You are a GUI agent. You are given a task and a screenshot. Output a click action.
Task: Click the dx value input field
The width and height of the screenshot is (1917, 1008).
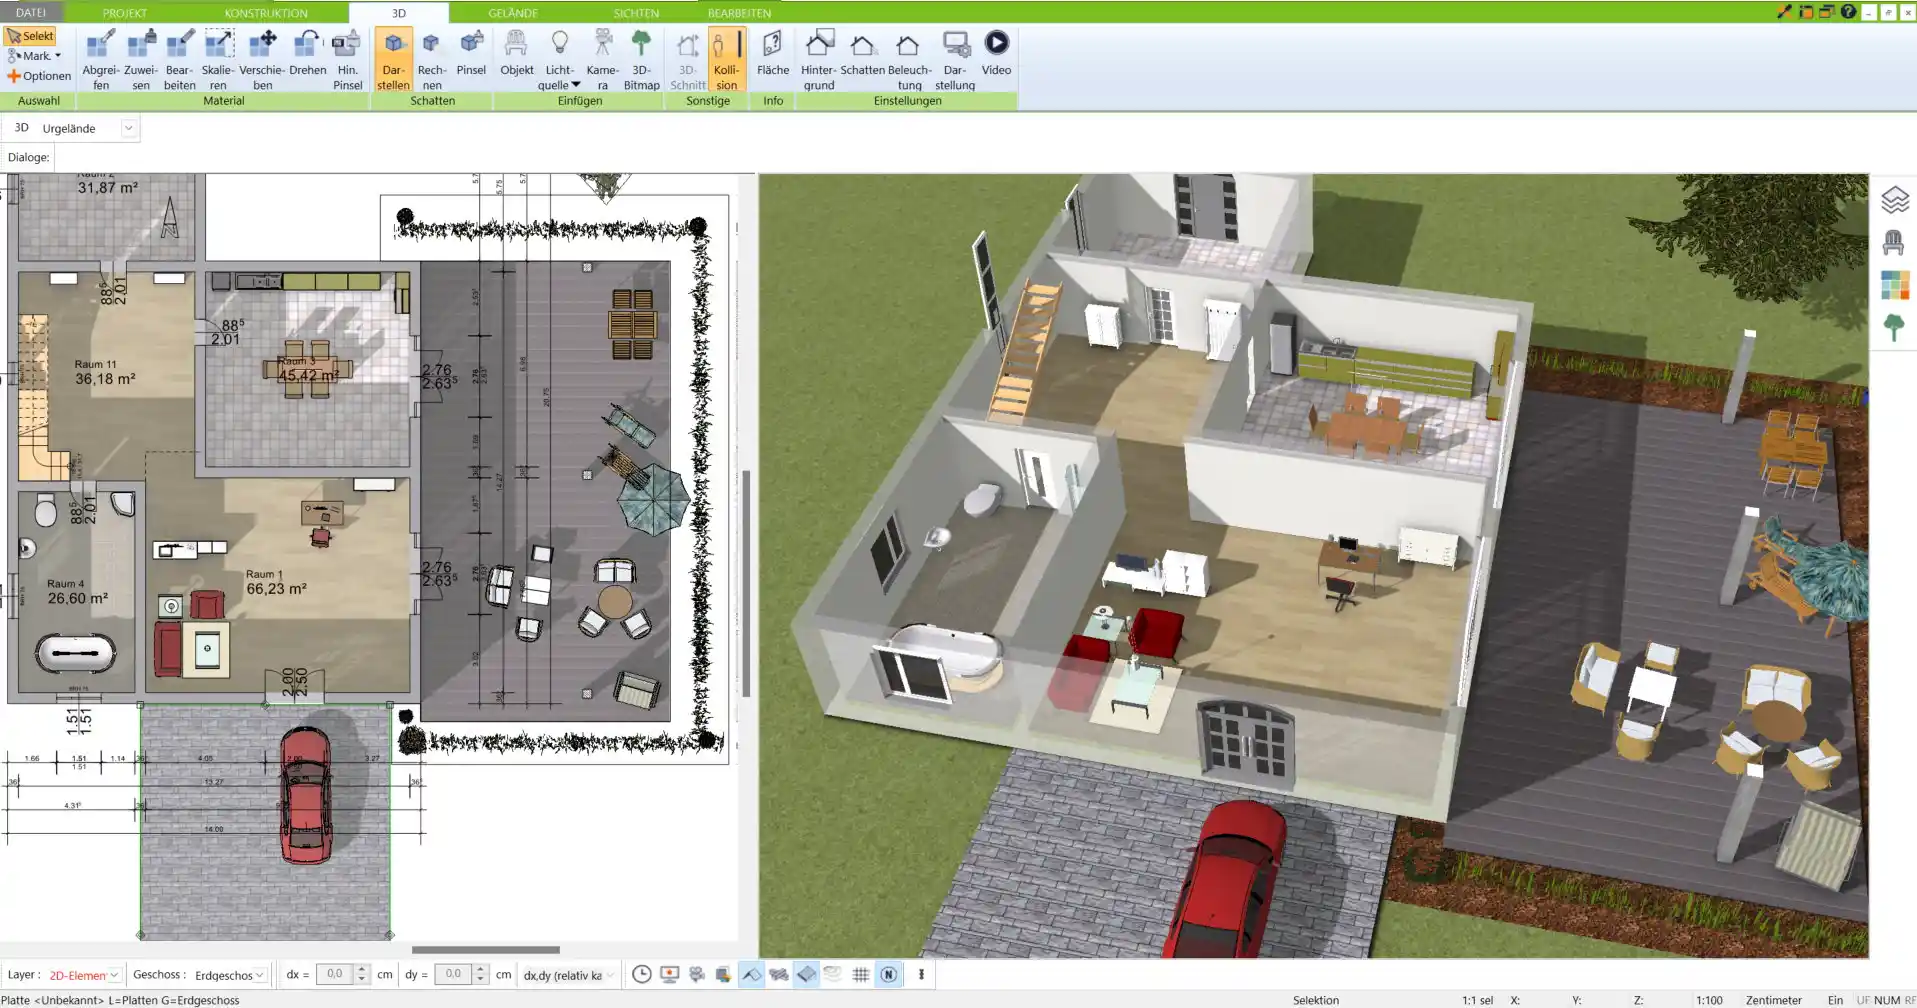[335, 974]
